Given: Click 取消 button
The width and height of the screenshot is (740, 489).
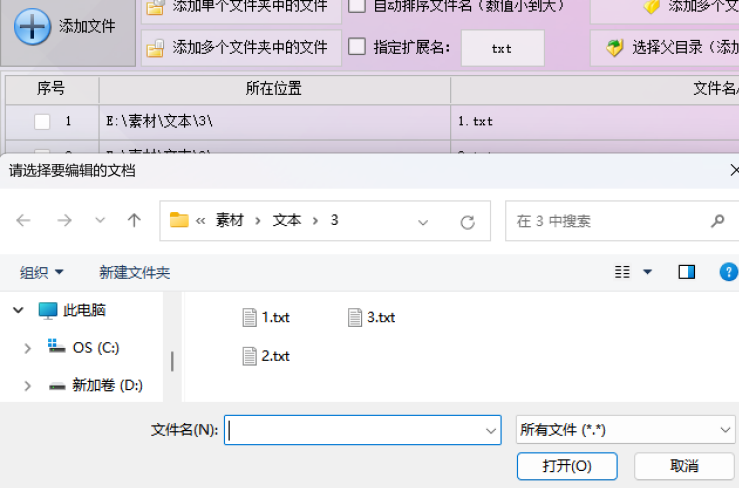Looking at the screenshot, I should 684,466.
